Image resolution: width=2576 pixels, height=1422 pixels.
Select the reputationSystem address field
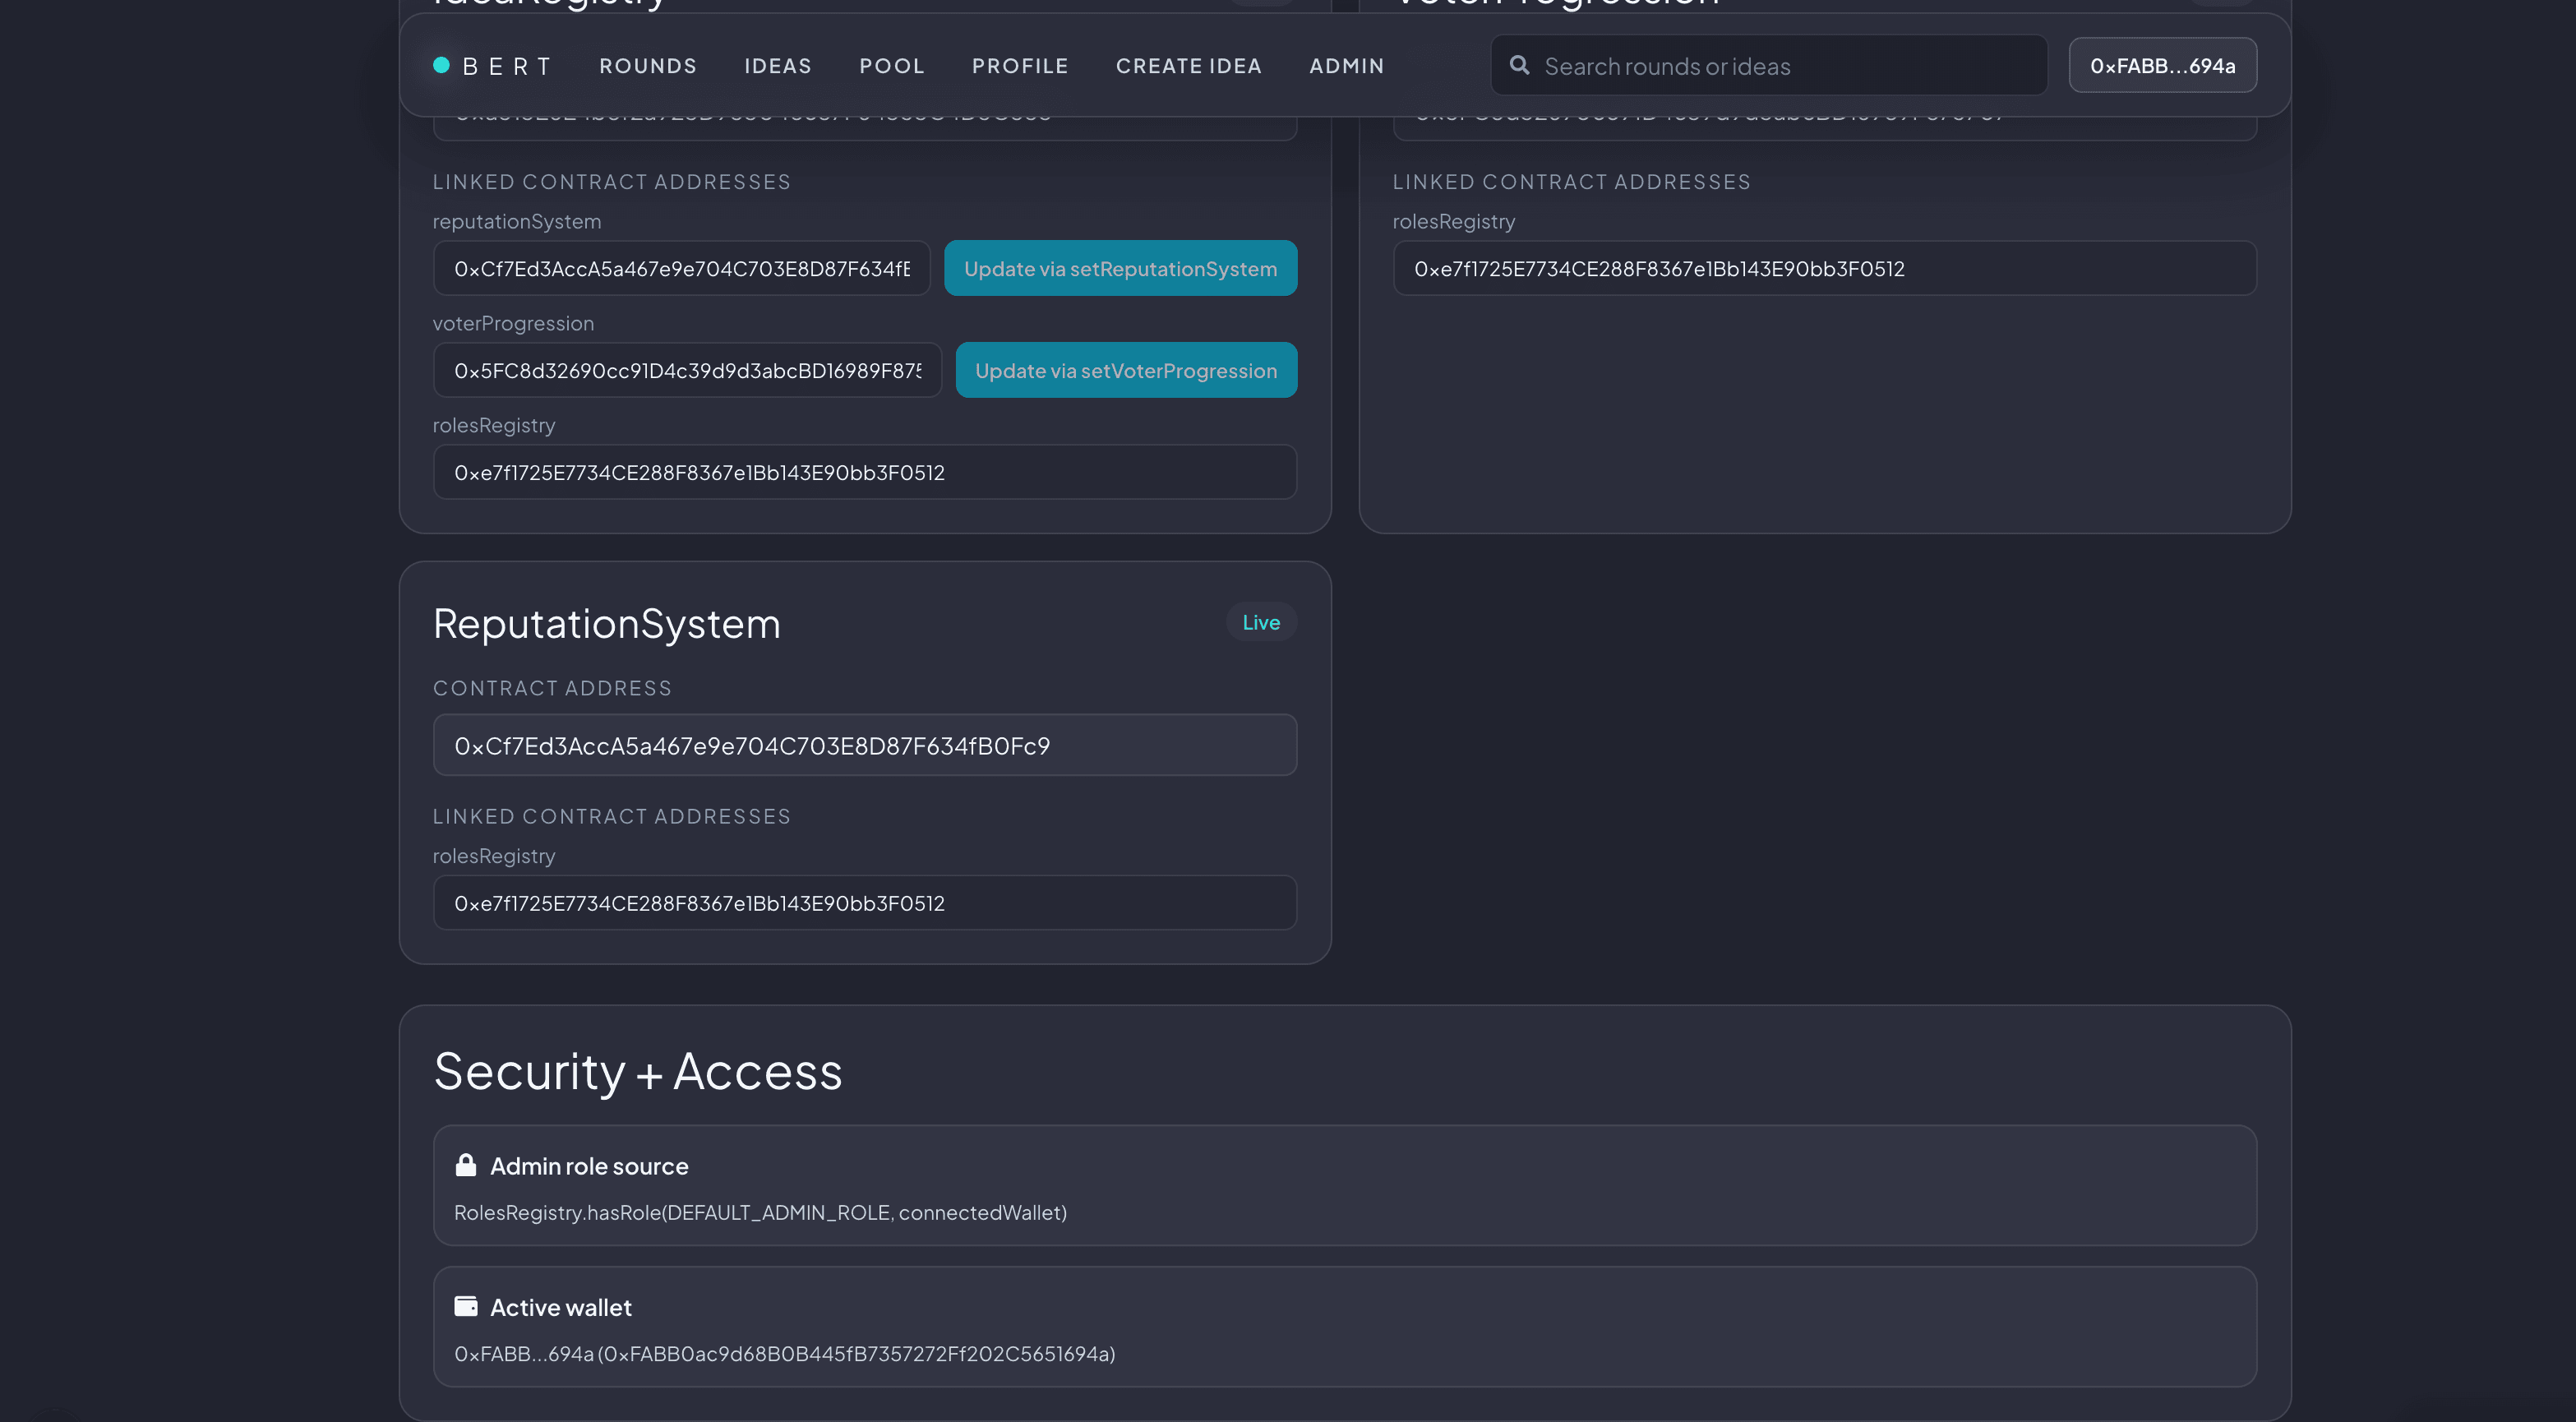tap(681, 267)
